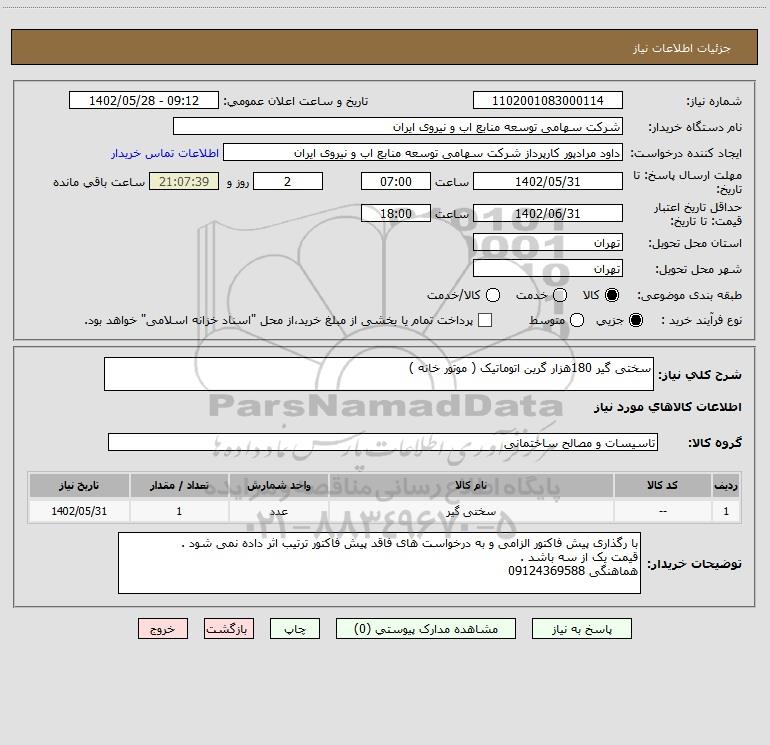This screenshot has height=745, width=770.
Task: Select the خدمت radio button
Action: click(560, 295)
